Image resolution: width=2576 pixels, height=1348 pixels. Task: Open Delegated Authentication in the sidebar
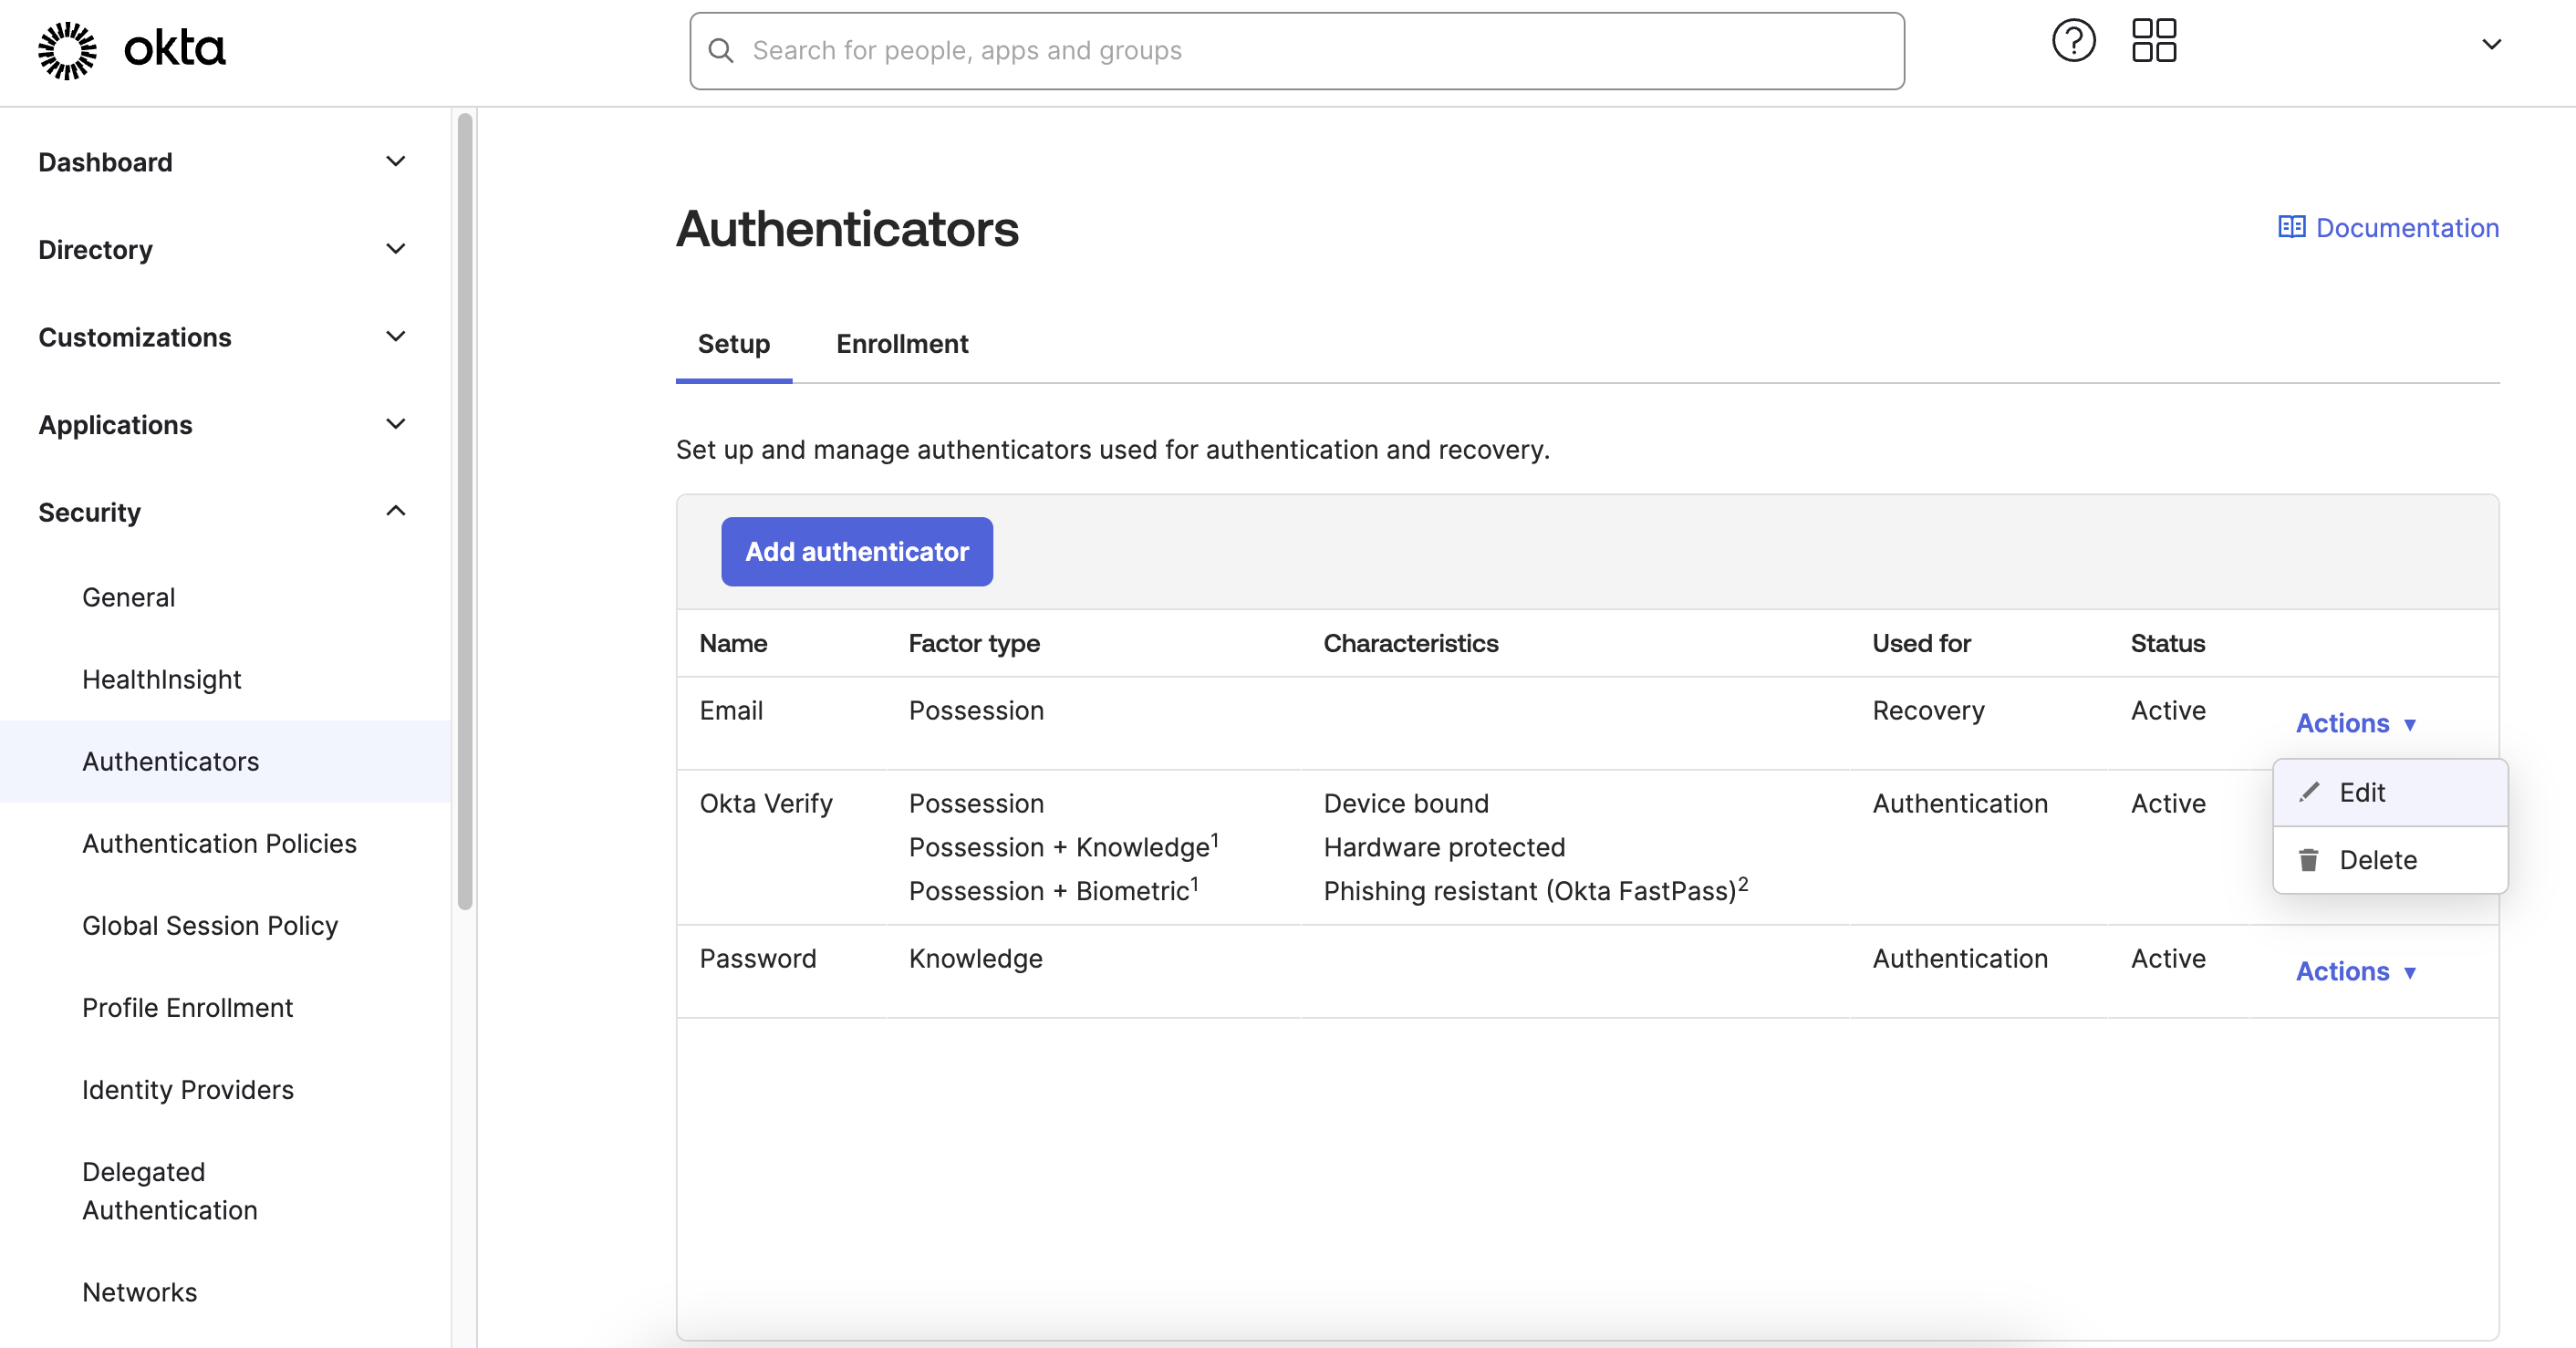pos(170,1190)
